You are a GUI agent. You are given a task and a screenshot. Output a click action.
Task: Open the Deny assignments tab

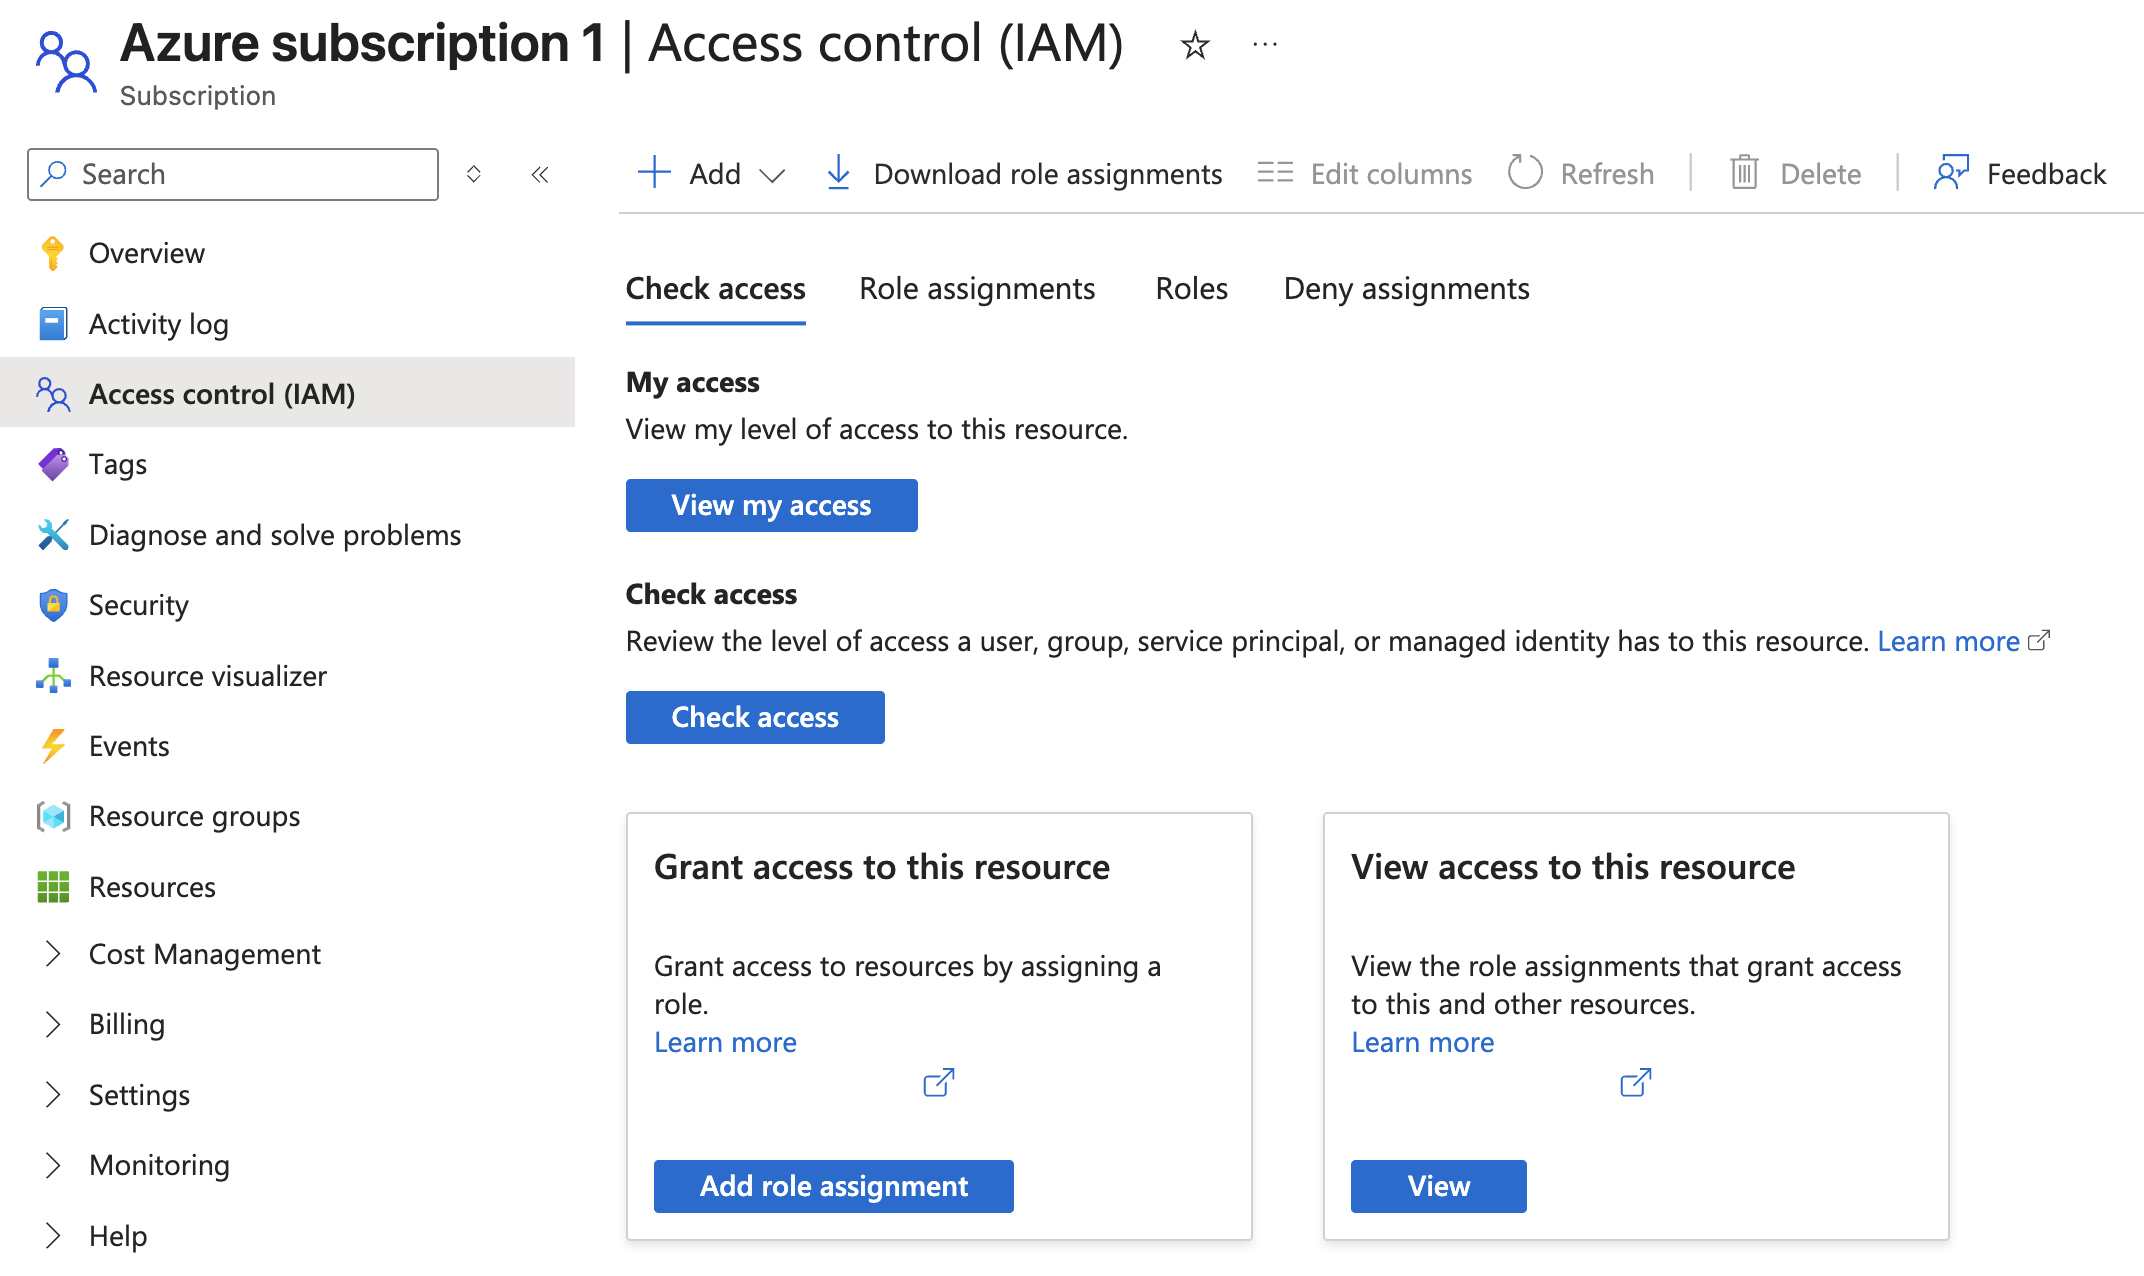[x=1406, y=289]
